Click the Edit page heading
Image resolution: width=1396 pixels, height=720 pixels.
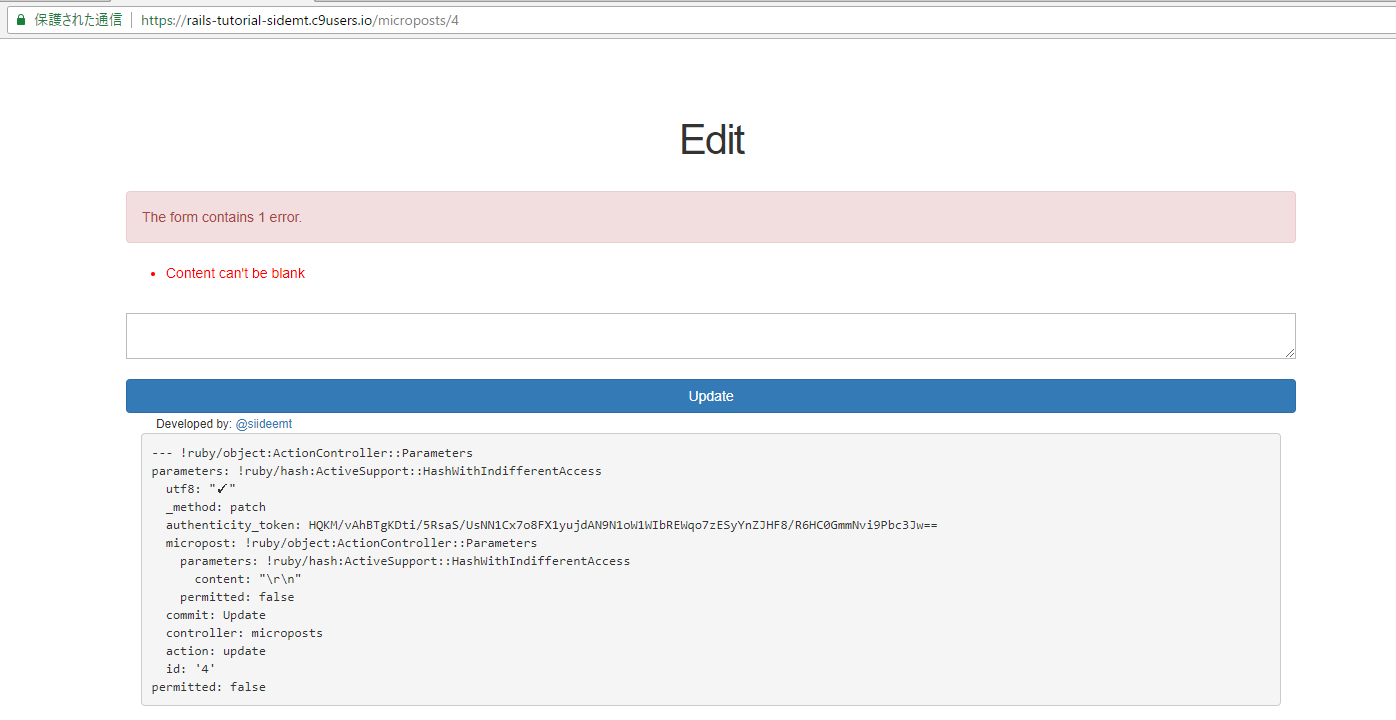711,139
